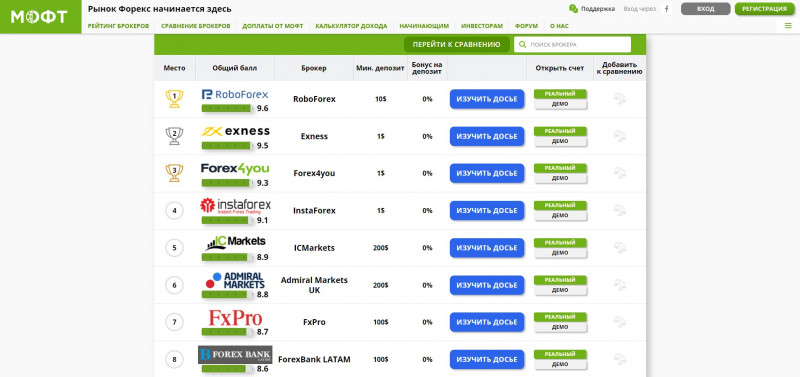
Task: Click the RoboForex logo
Action: click(x=235, y=94)
